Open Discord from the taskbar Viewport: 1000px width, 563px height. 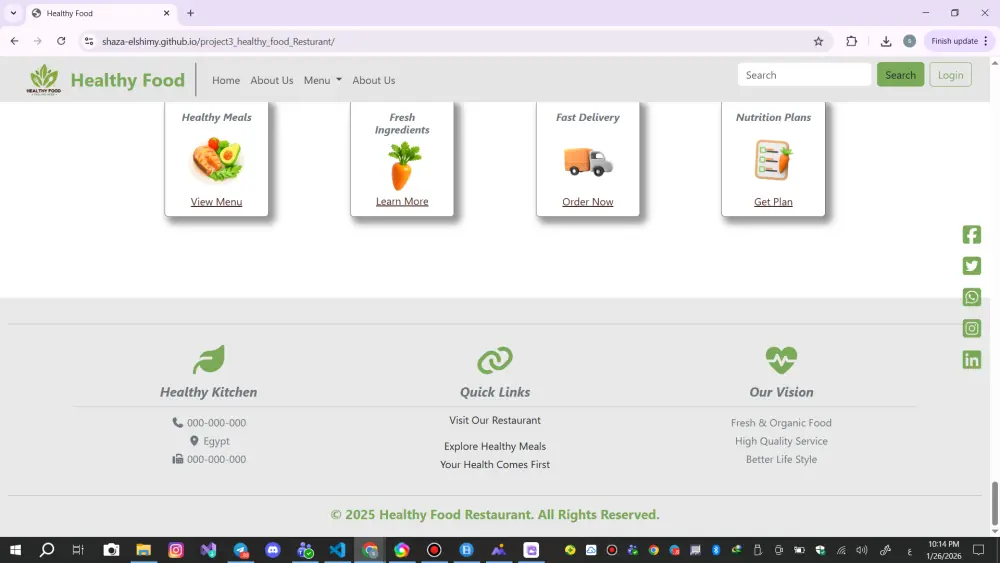pyautogui.click(x=273, y=550)
